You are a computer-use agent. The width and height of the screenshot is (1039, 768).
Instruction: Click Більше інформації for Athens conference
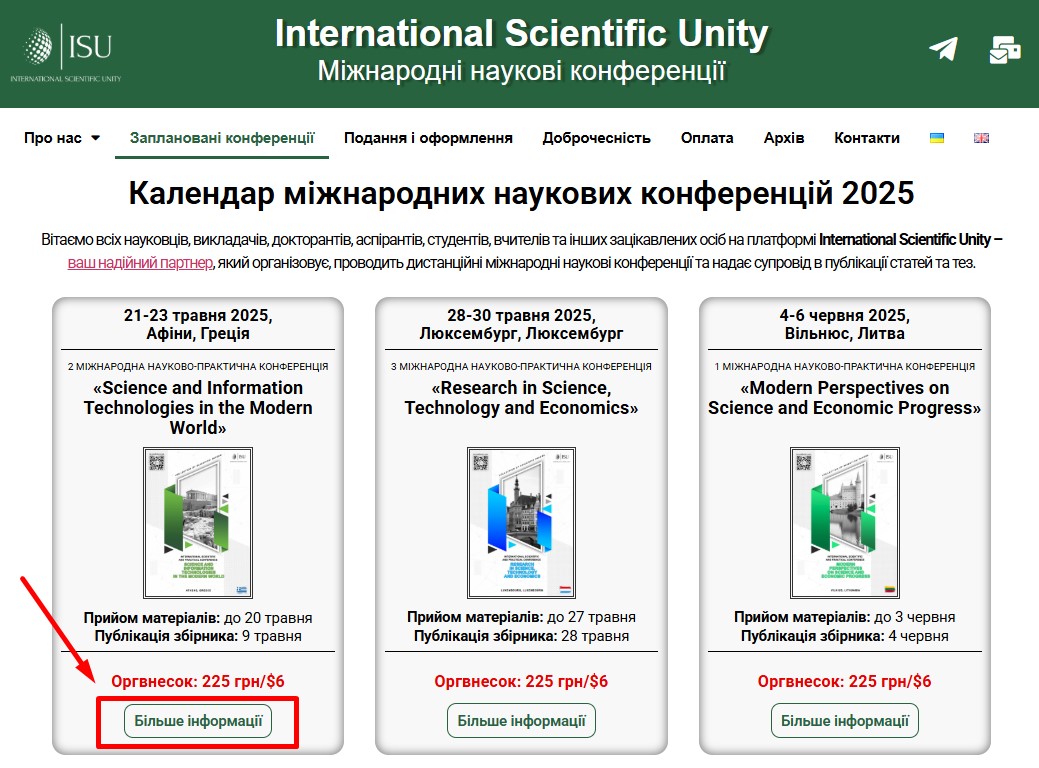pyautogui.click(x=198, y=721)
